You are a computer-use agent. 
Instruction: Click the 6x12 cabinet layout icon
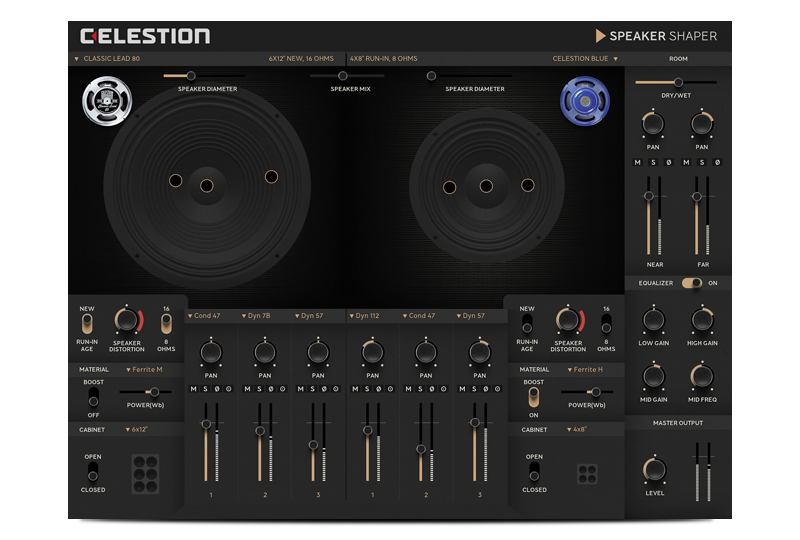click(x=145, y=474)
